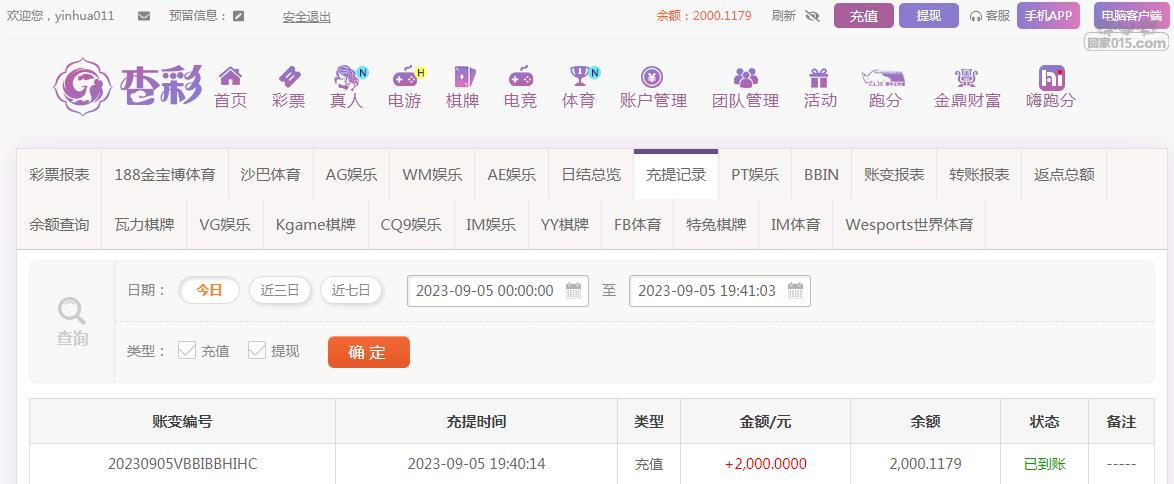Click start date input 2023-09-05 00:00:00
The image size is (1174, 484).
pos(498,291)
